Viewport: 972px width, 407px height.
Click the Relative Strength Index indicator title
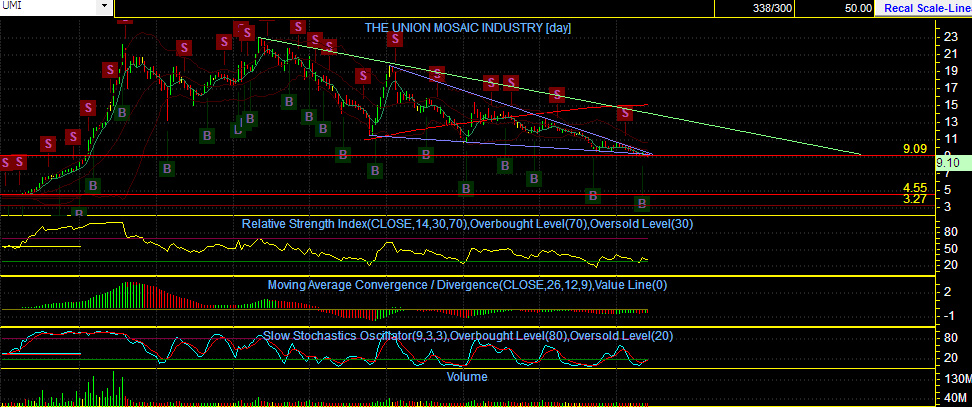(467, 224)
